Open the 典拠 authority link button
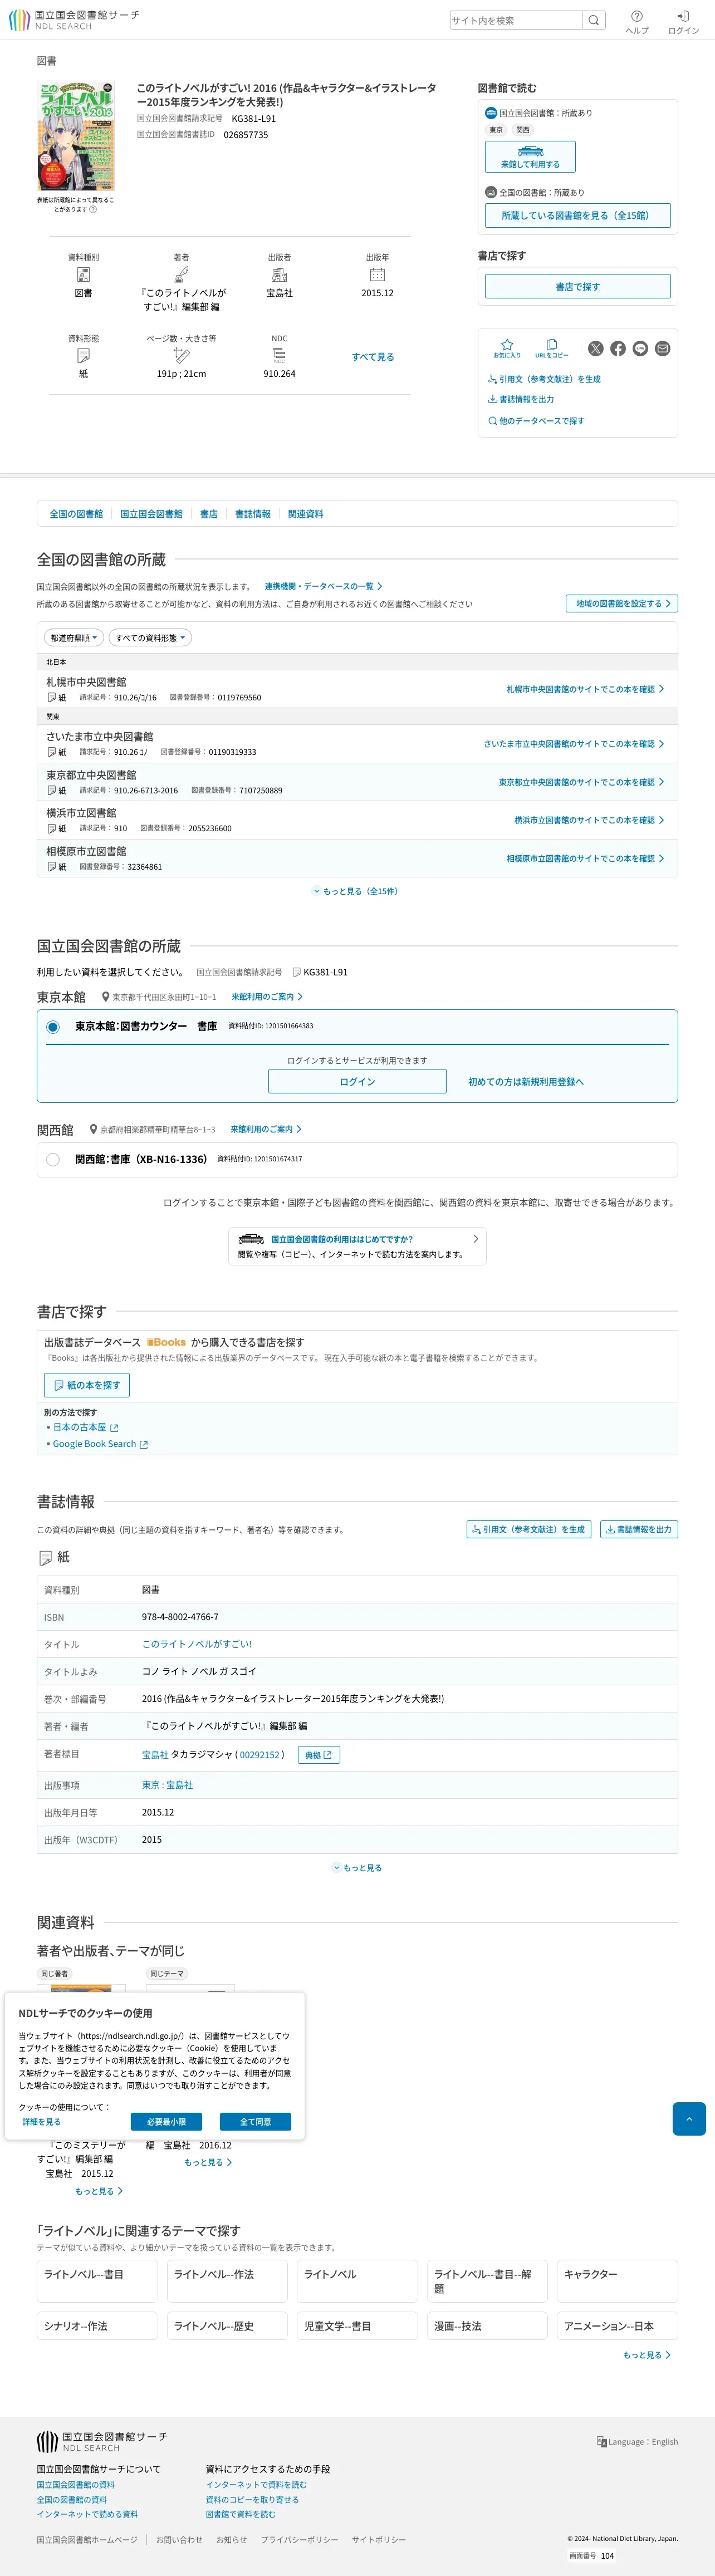The height and width of the screenshot is (2576, 715). click(319, 1755)
